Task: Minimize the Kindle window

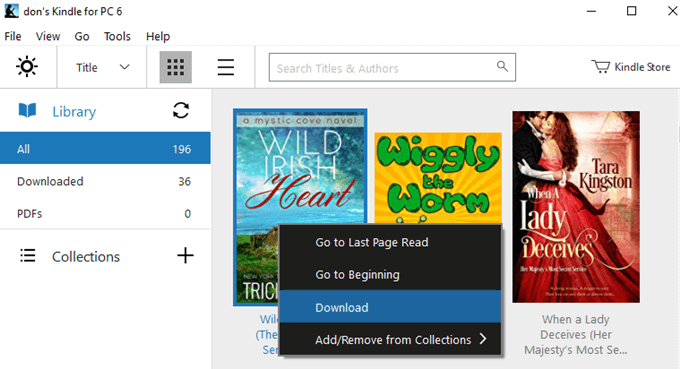Action: (591, 11)
